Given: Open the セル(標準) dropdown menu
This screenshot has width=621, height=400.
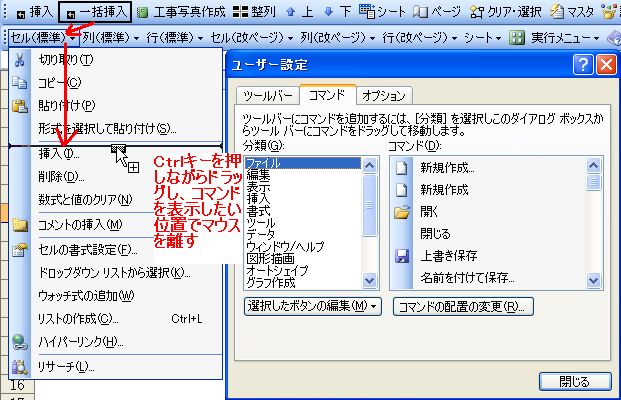Looking at the screenshot, I should 42,37.
